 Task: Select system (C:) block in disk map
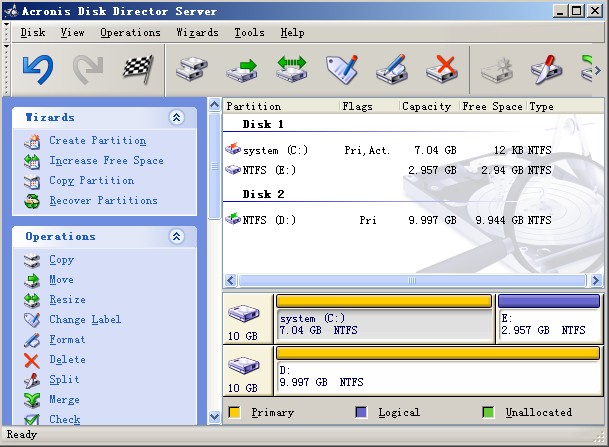point(385,319)
